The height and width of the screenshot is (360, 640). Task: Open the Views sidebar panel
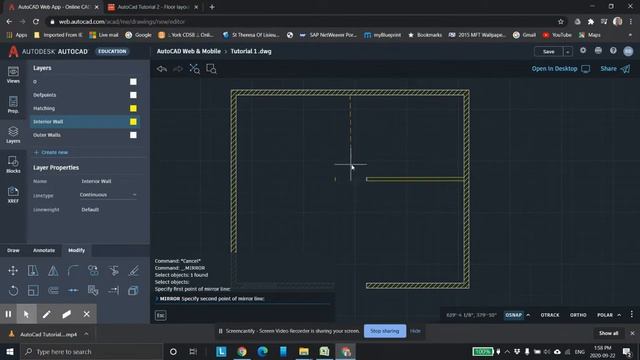click(13, 75)
